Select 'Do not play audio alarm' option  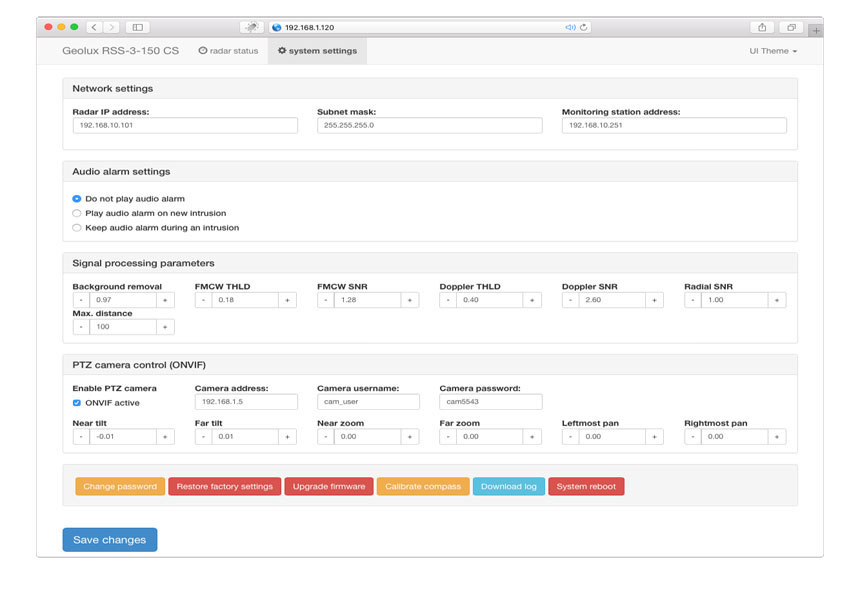77,199
